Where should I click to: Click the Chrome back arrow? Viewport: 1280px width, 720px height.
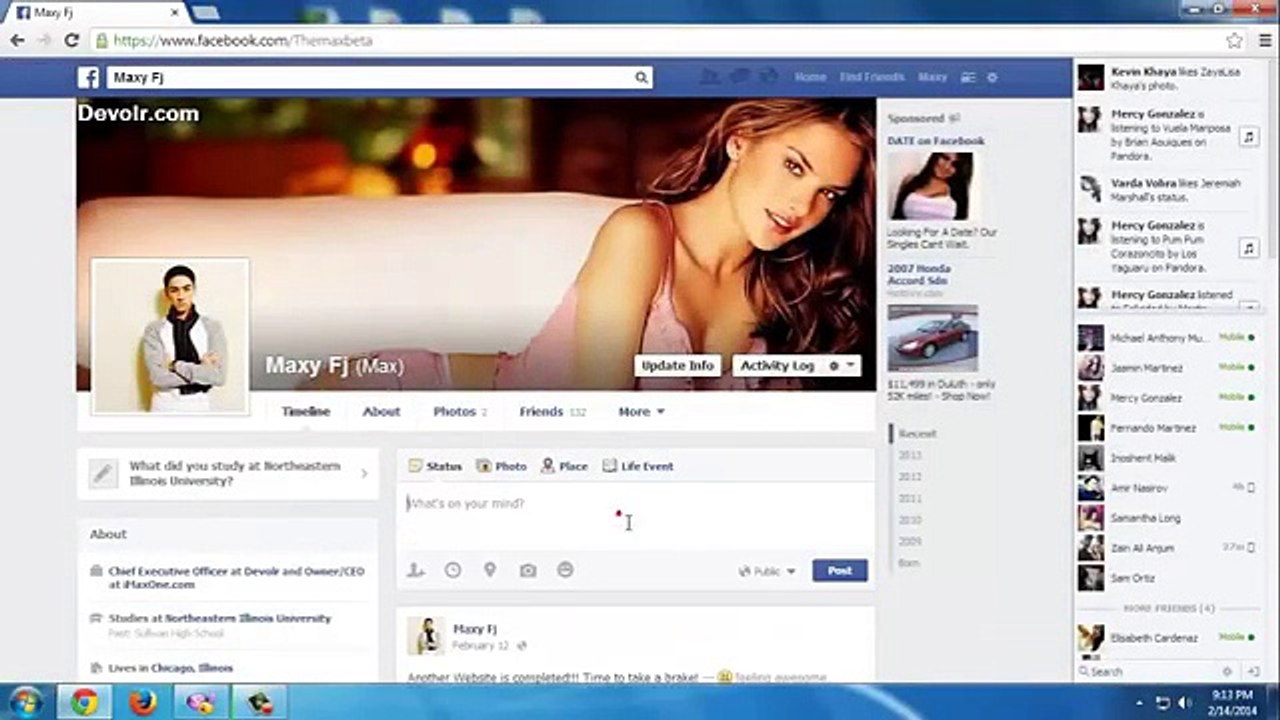17,40
